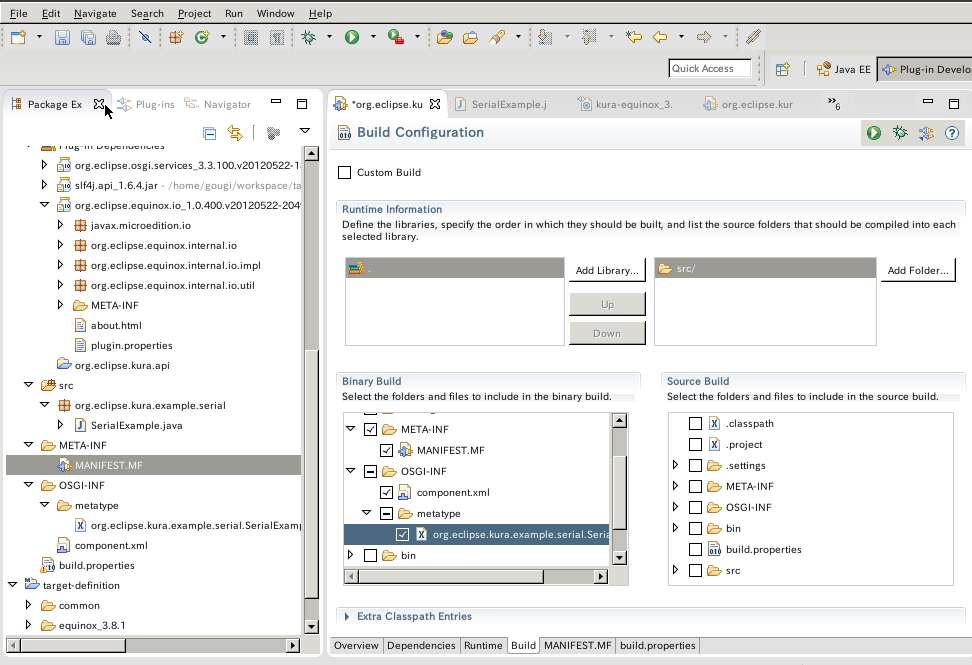Open Package Explorer view menu triangle
This screenshot has width=972, height=665.
click(304, 131)
